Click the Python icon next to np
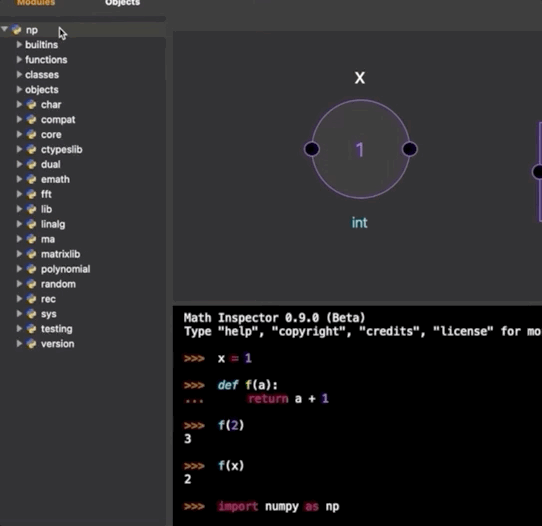 pyautogui.click(x=16, y=30)
